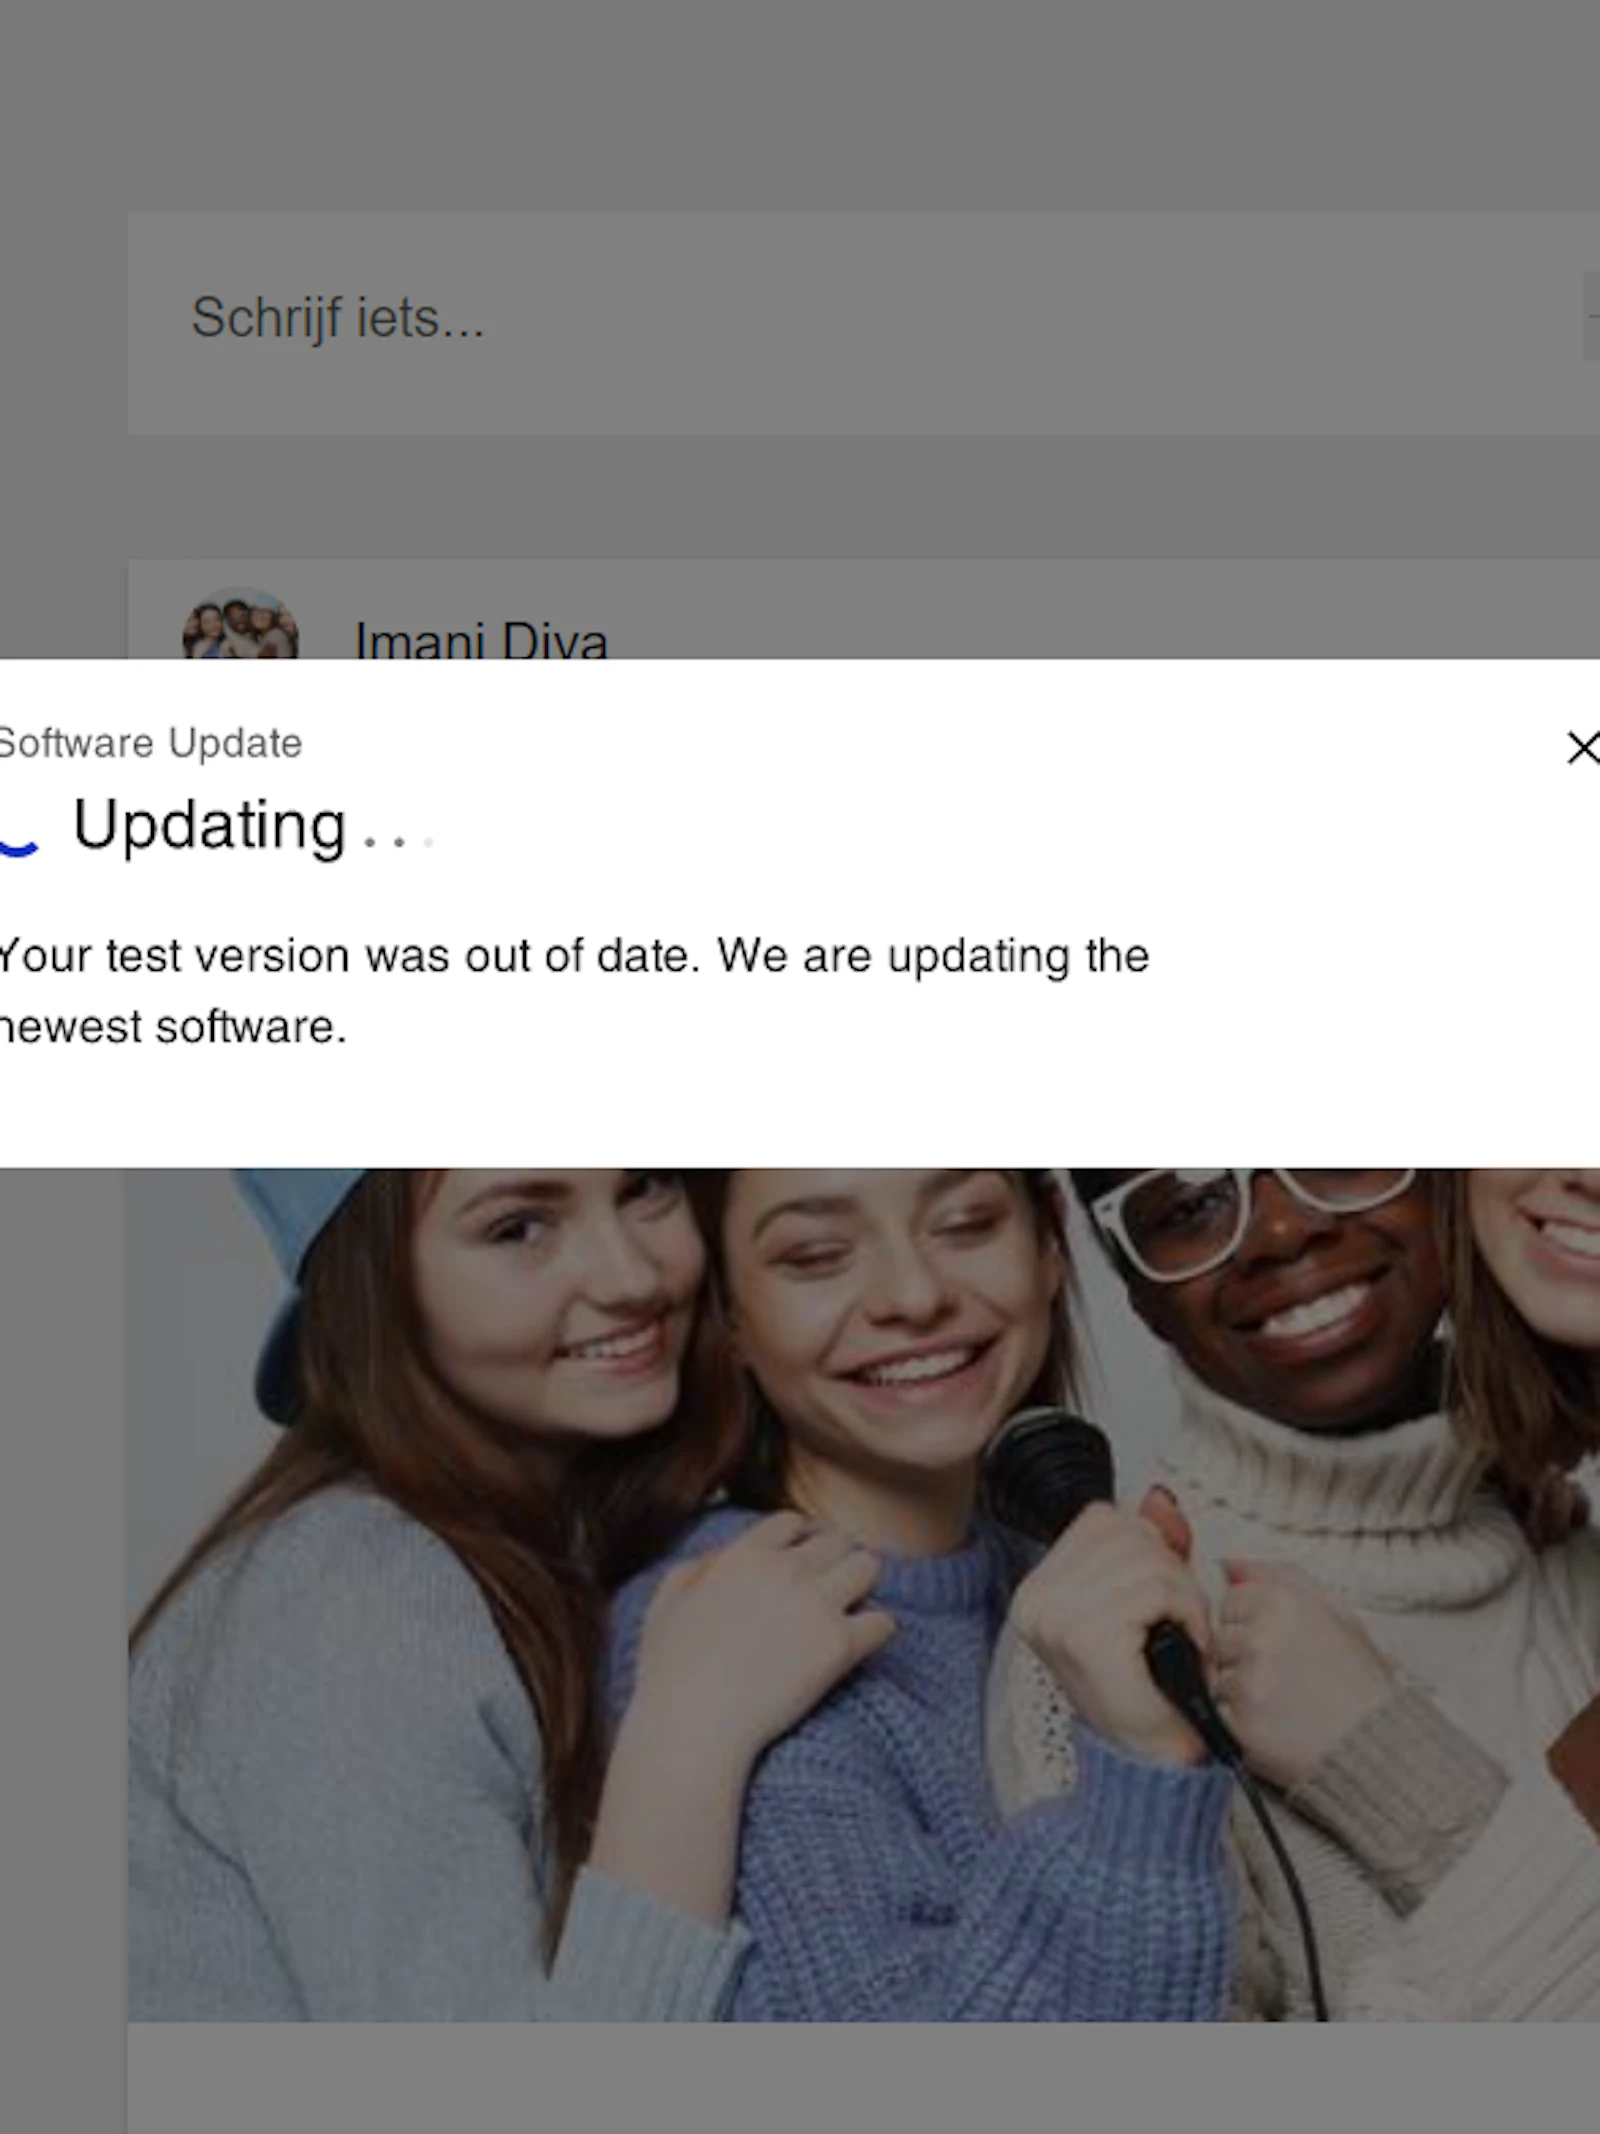Viewport: 1600px width, 2134px height.
Task: Click the 'Updating' heading text
Action: [210, 827]
